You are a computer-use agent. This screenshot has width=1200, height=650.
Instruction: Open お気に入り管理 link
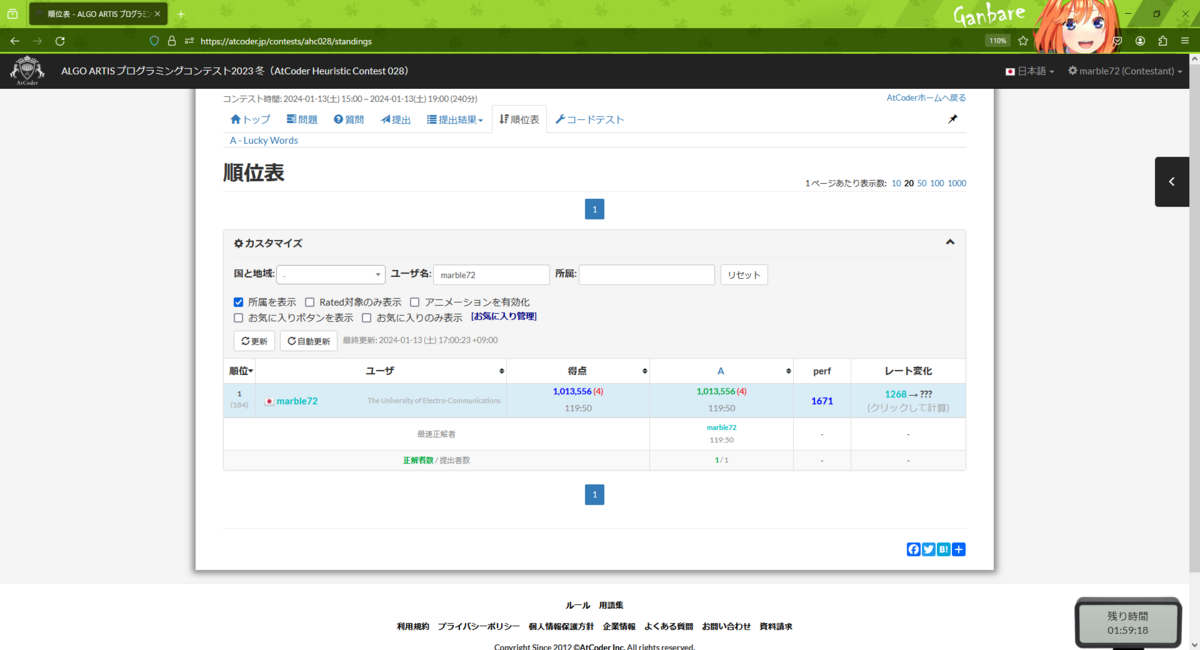[504, 317]
